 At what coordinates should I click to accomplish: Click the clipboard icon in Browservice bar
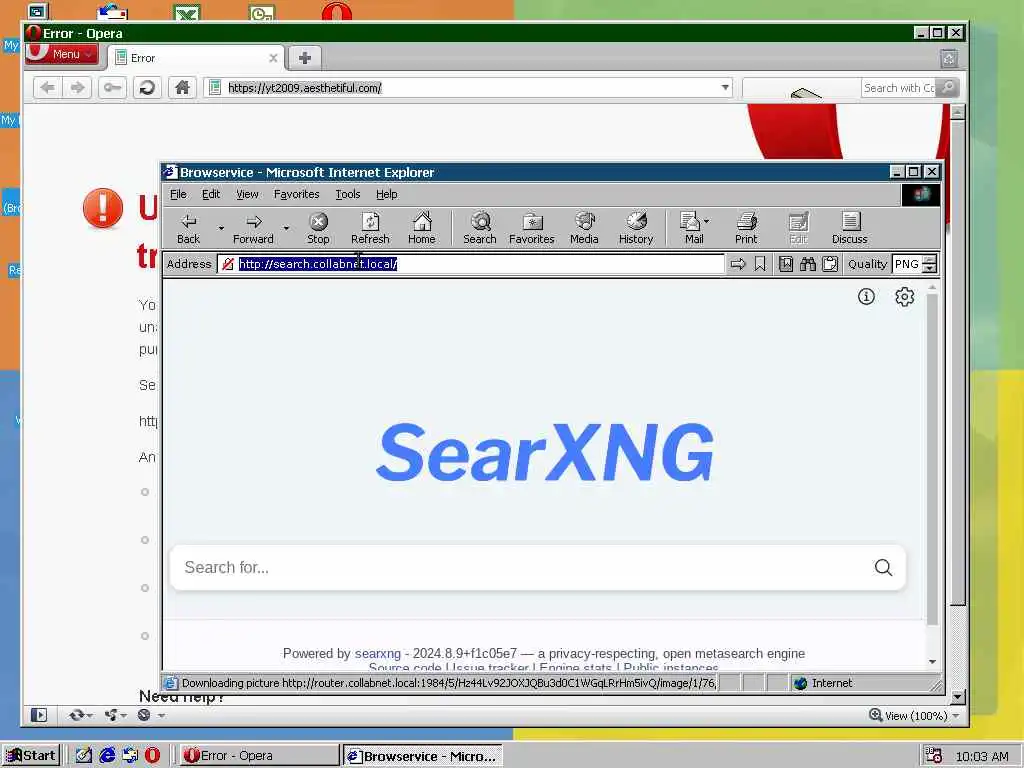(x=830, y=264)
